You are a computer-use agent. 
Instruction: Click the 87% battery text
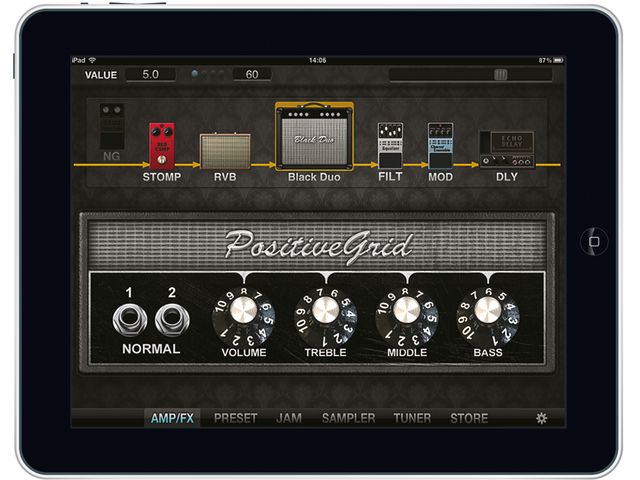click(545, 60)
